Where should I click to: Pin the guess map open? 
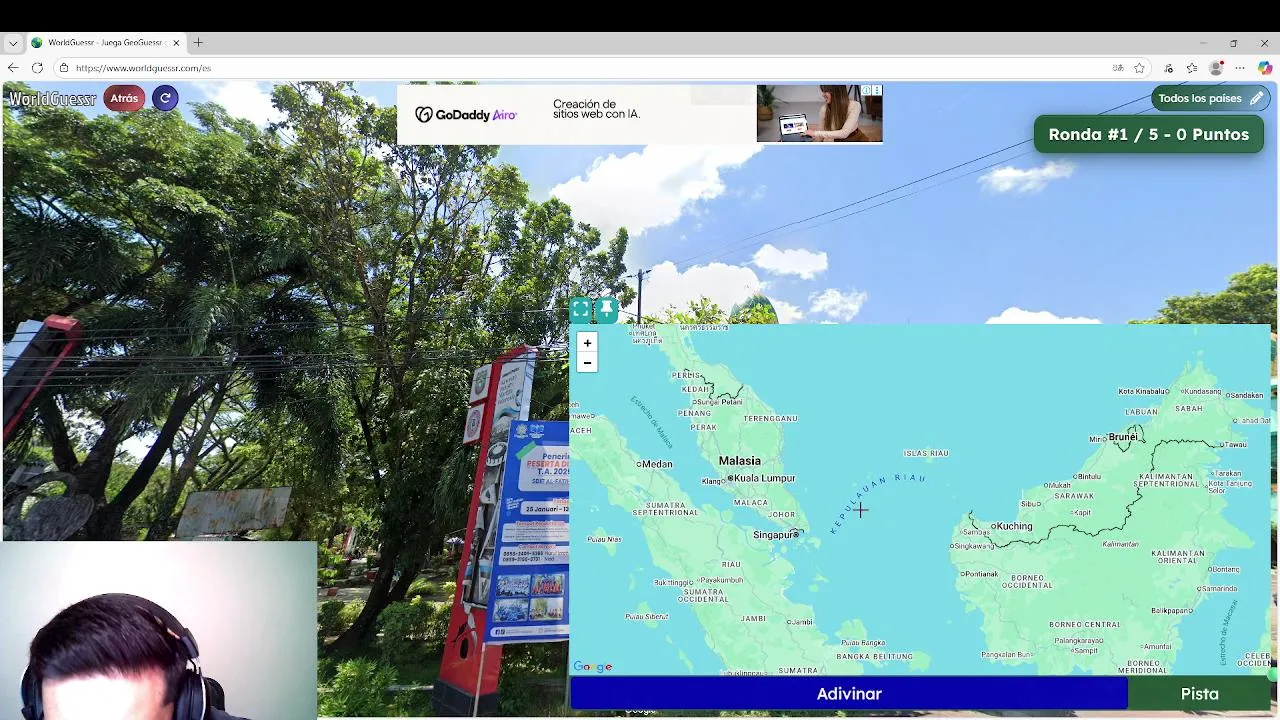point(606,310)
